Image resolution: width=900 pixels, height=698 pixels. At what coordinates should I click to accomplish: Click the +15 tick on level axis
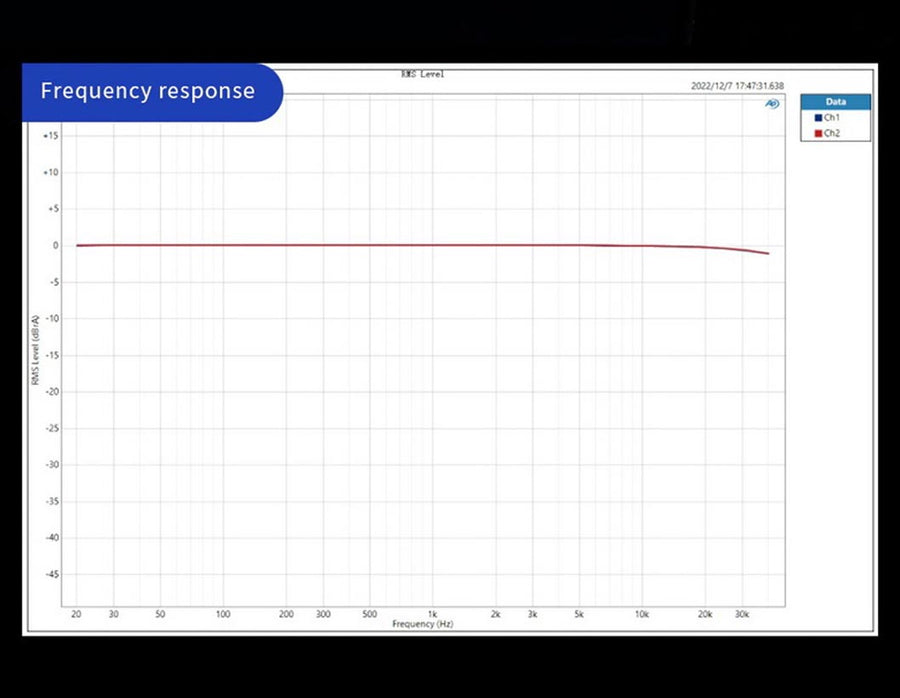[x=51, y=136]
